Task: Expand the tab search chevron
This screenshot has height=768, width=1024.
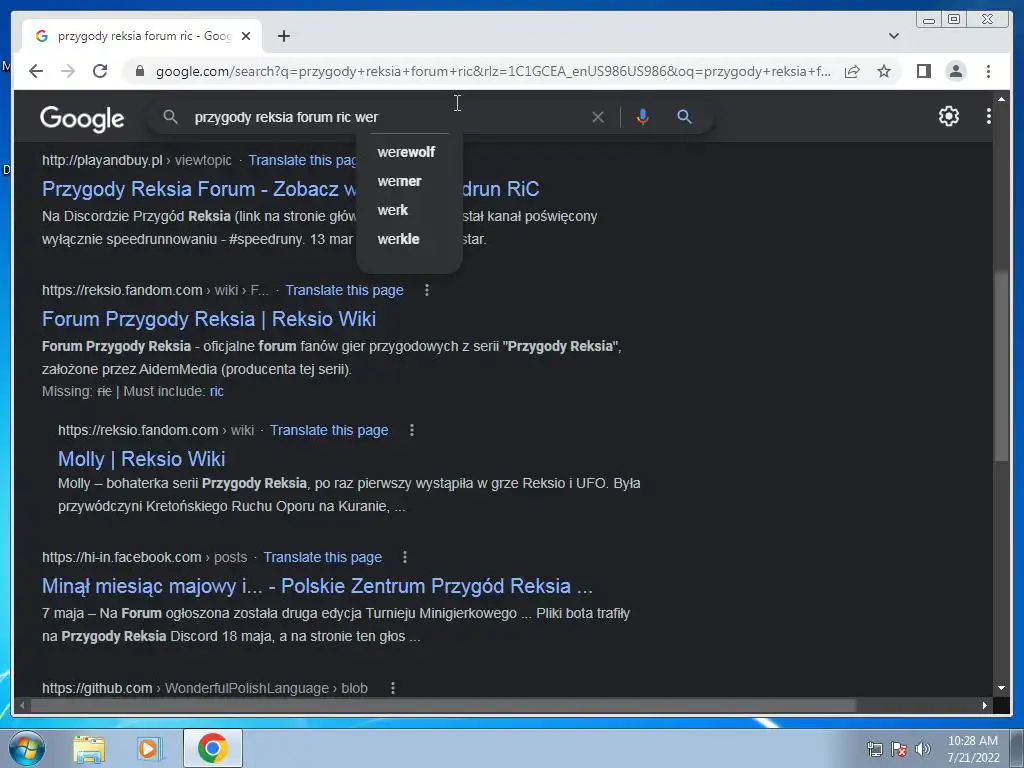Action: tap(894, 36)
